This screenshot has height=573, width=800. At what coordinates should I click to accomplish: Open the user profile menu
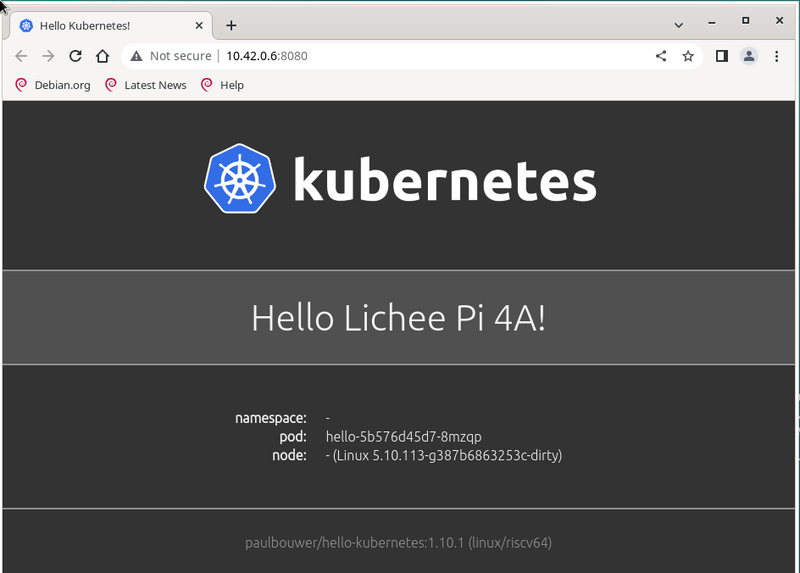tap(749, 56)
